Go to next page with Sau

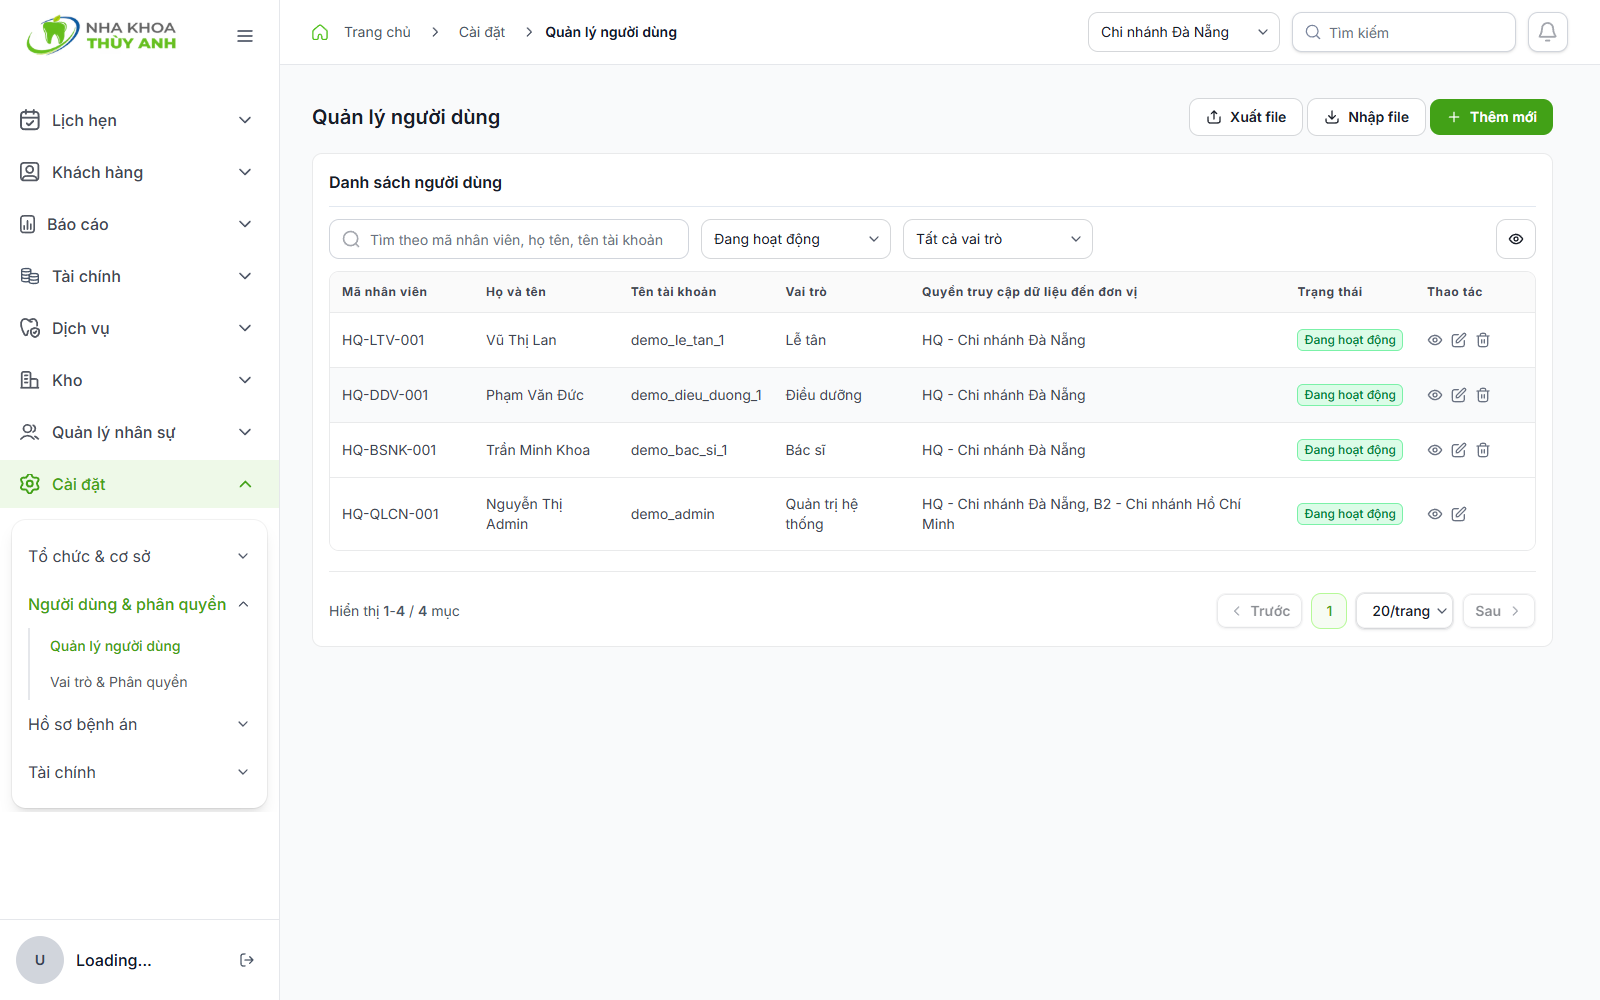coord(1498,611)
